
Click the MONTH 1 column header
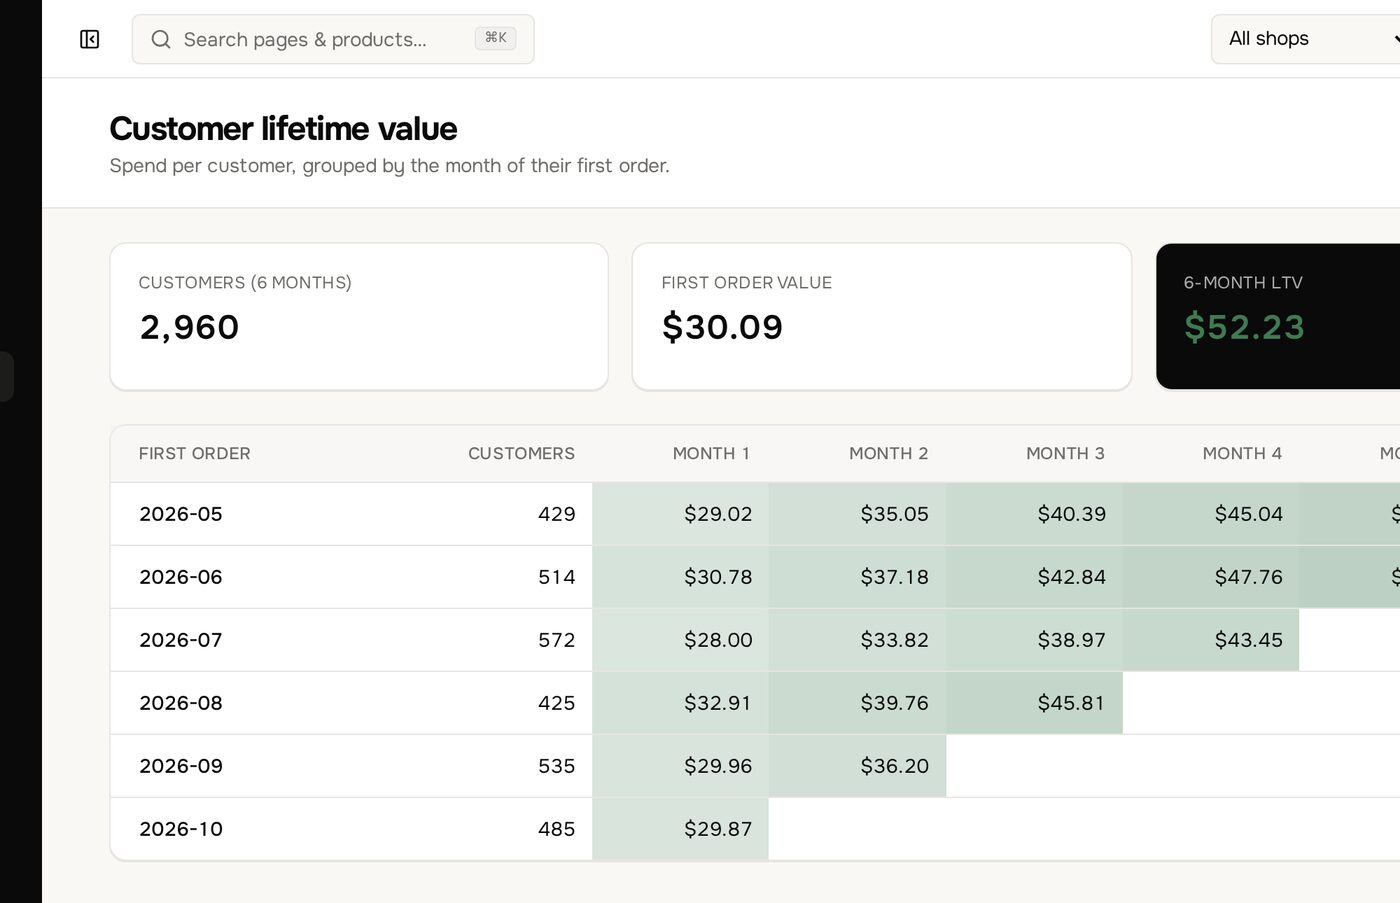(711, 453)
